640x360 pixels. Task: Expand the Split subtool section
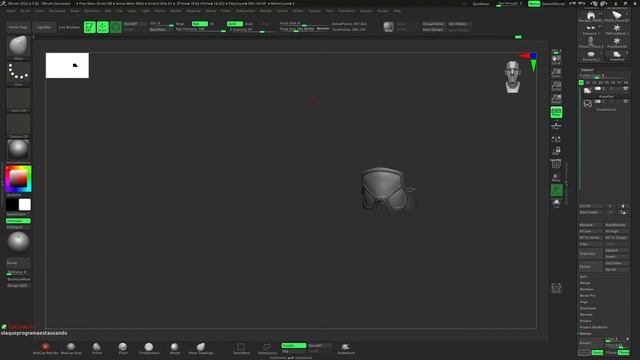point(584,276)
